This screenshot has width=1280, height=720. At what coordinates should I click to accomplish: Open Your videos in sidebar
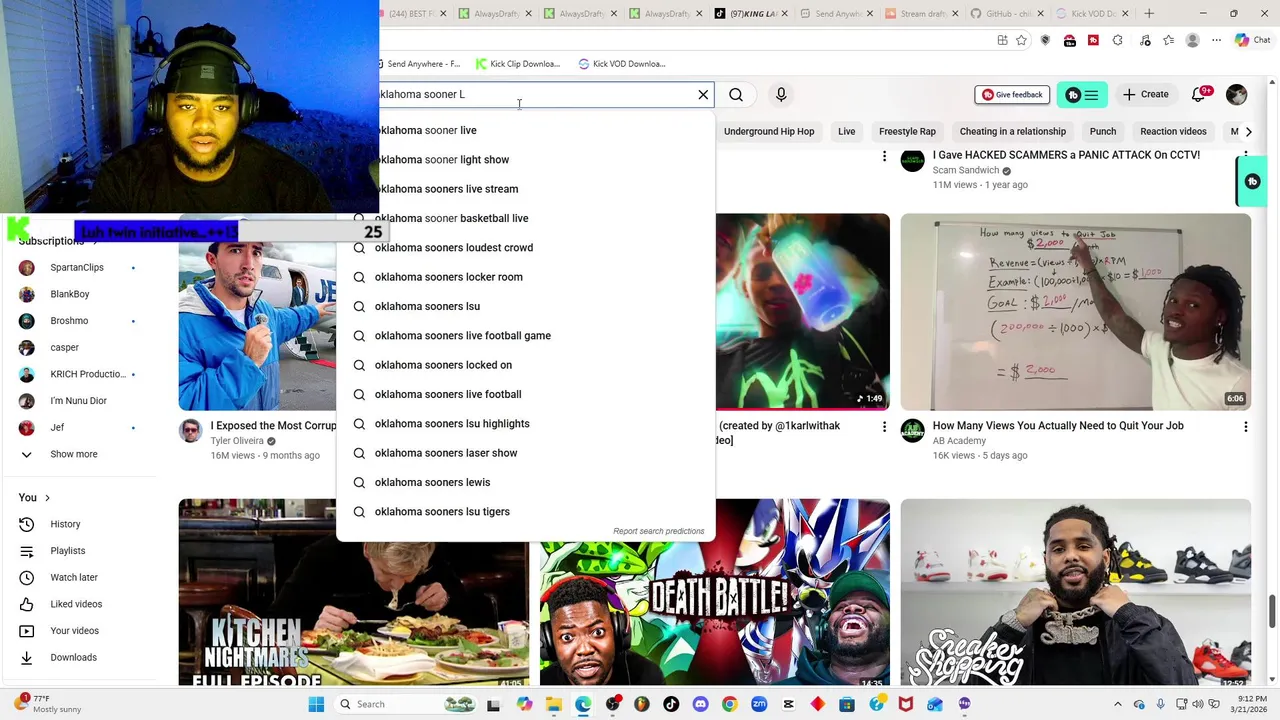74,631
